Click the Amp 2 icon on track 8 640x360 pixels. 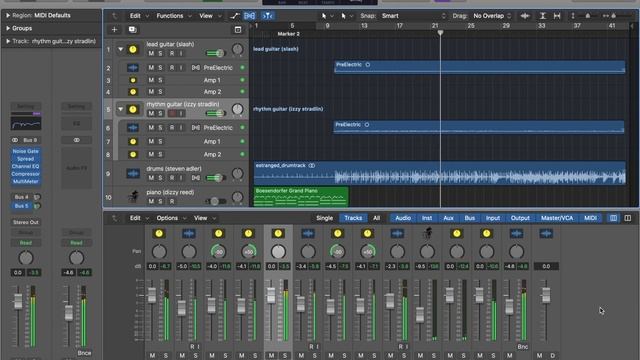(133, 154)
